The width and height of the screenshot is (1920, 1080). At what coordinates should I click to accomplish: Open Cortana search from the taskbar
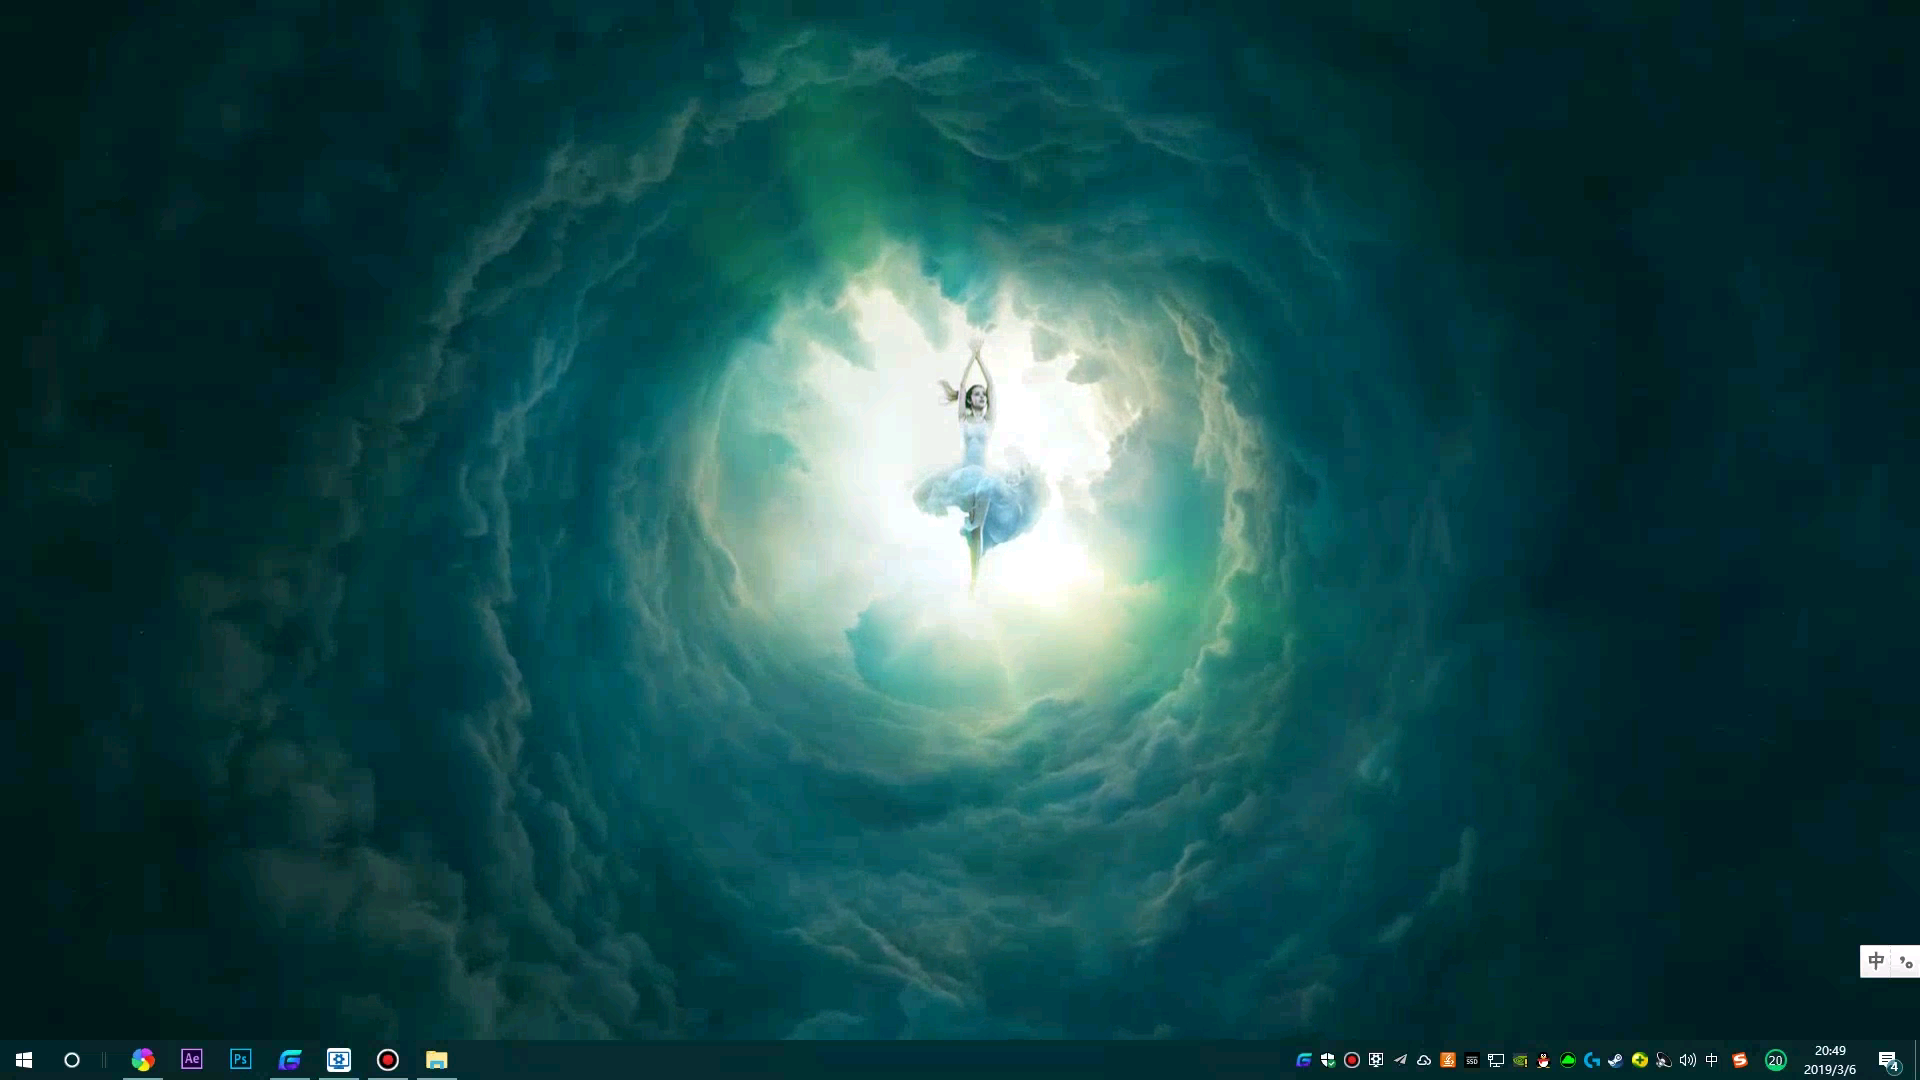71,1059
